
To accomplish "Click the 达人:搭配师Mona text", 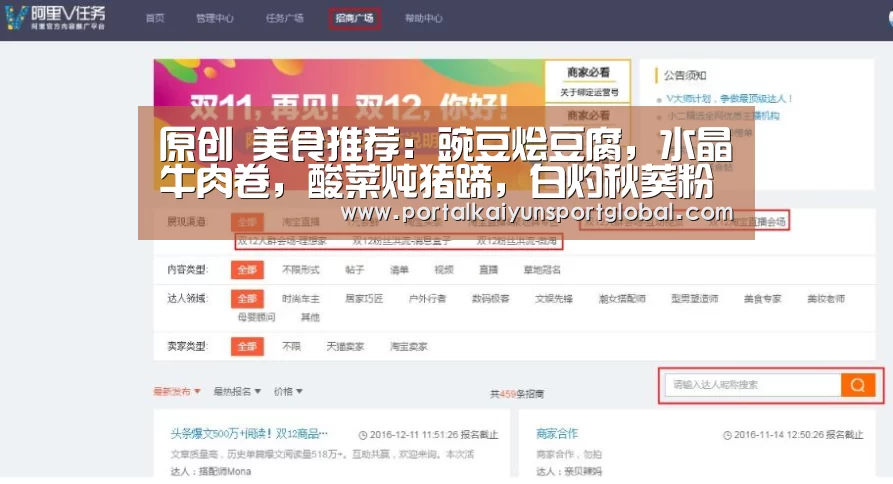I will click(211, 471).
